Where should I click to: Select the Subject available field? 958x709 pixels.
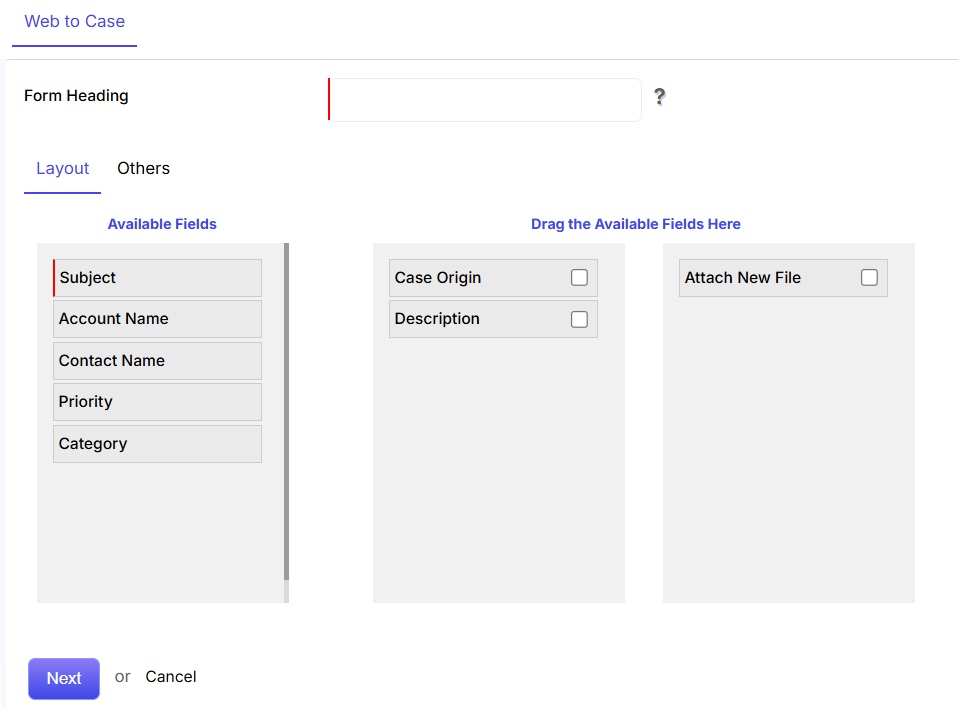158,277
